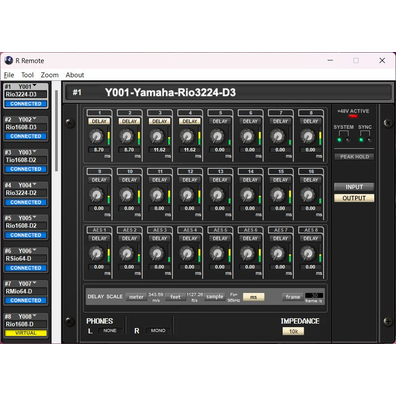
Task: Switch to the INPUT view
Action: [x=354, y=187]
